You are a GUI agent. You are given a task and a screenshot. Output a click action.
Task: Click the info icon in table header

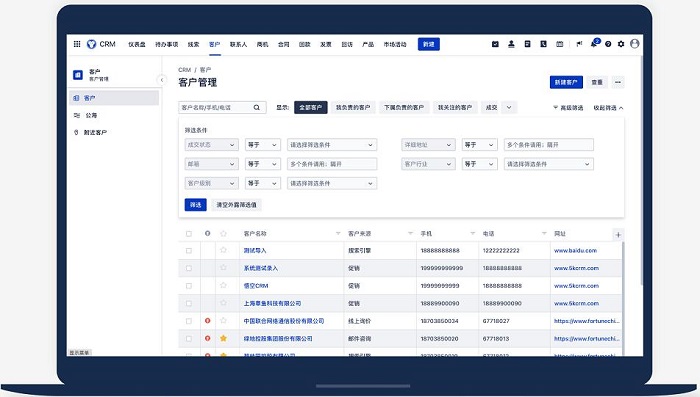click(208, 233)
